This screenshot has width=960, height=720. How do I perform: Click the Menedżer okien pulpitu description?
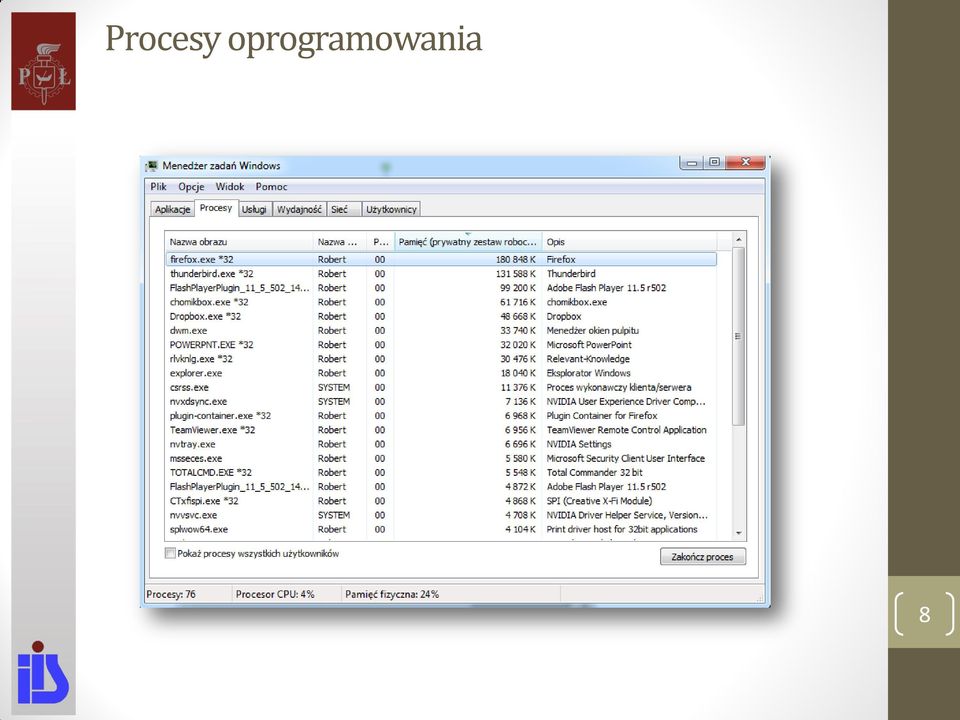tap(593, 331)
